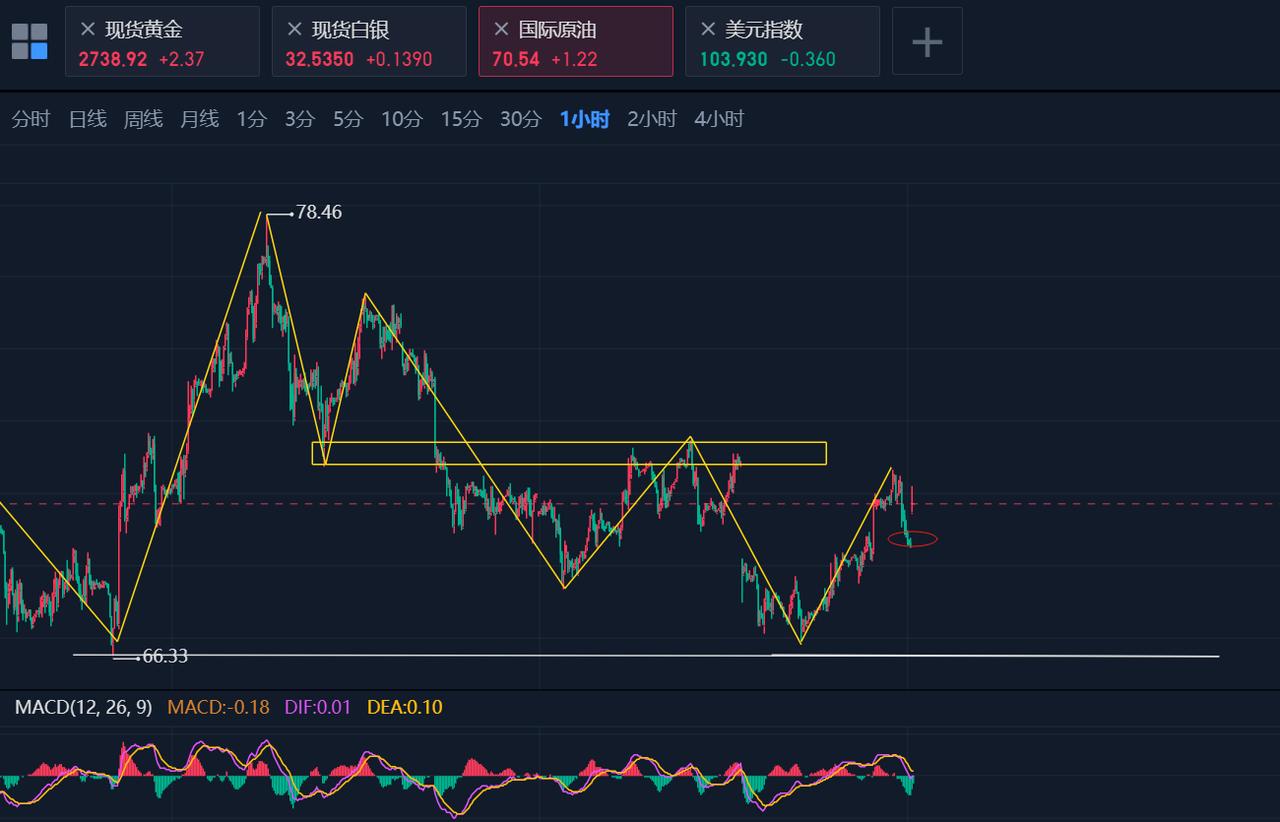The height and width of the screenshot is (822, 1280).
Task: Select the 2小时 timeframe
Action: (652, 119)
